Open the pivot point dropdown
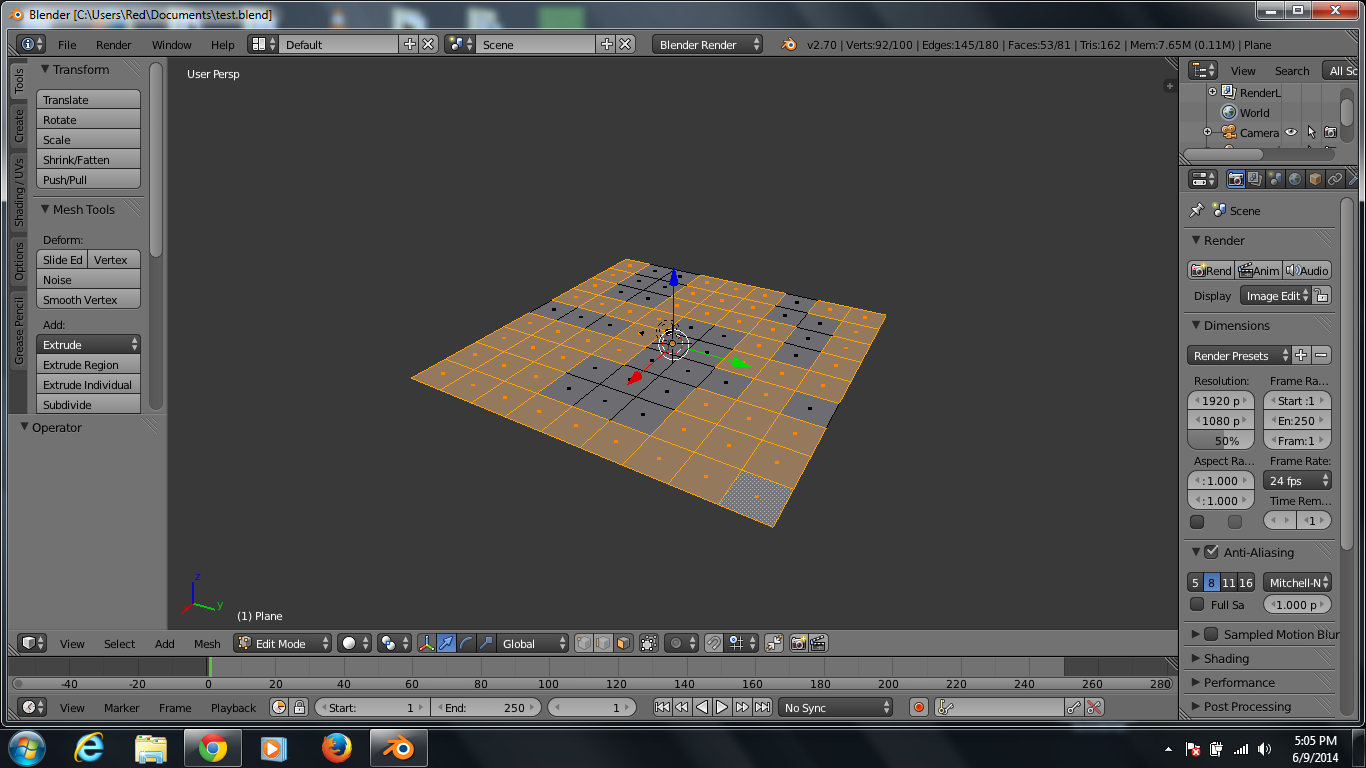Screen dimensions: 1366x768 394,643
